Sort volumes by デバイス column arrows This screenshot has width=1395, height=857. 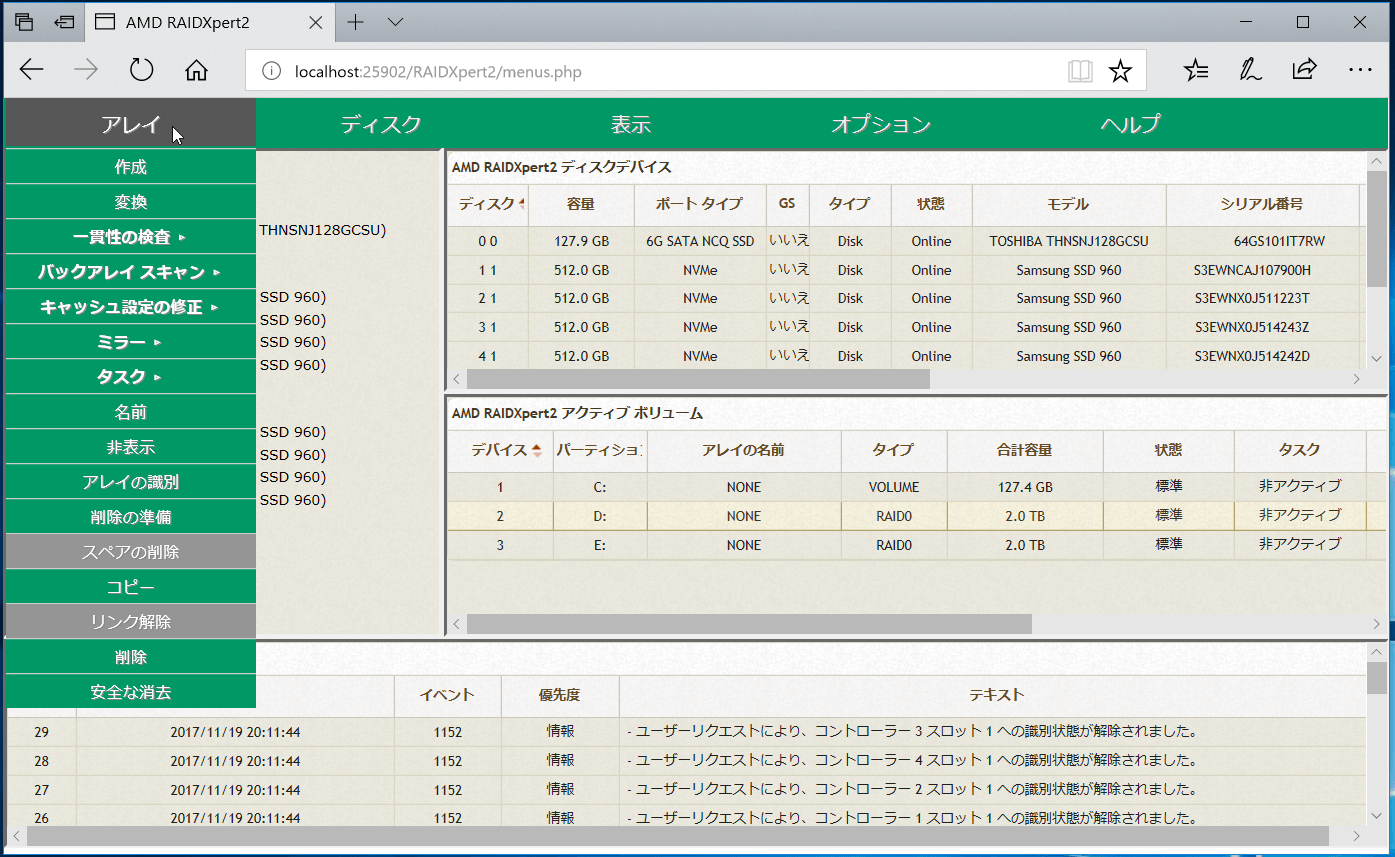537,450
